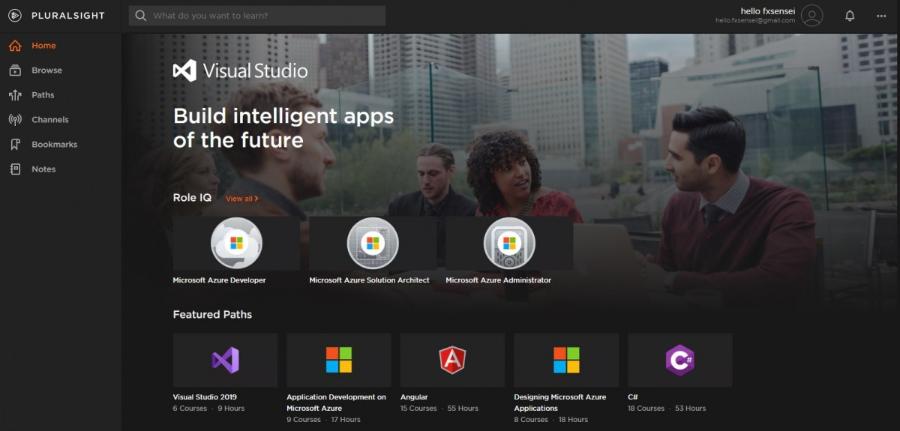Click the Paths signpost icon in sidebar
This screenshot has width=900, height=431.
(15, 95)
